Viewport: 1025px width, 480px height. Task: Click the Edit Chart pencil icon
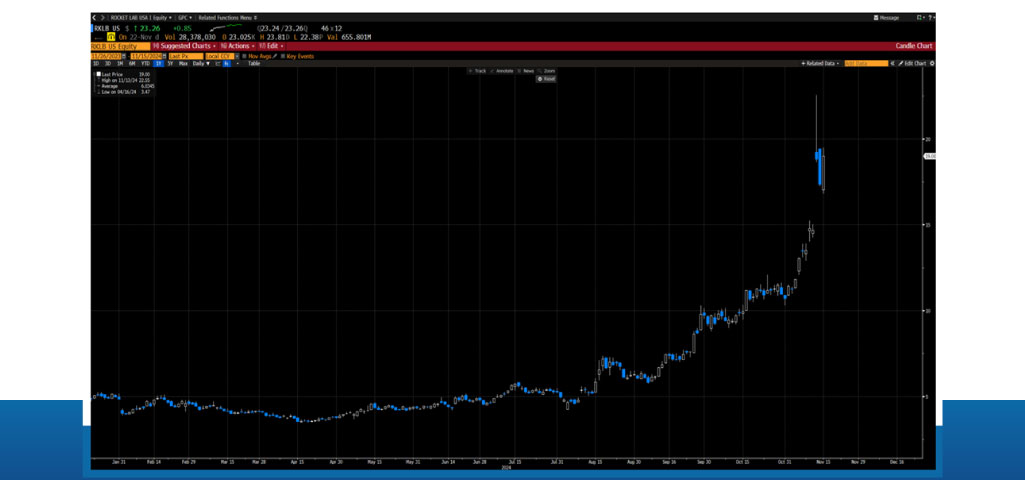900,63
